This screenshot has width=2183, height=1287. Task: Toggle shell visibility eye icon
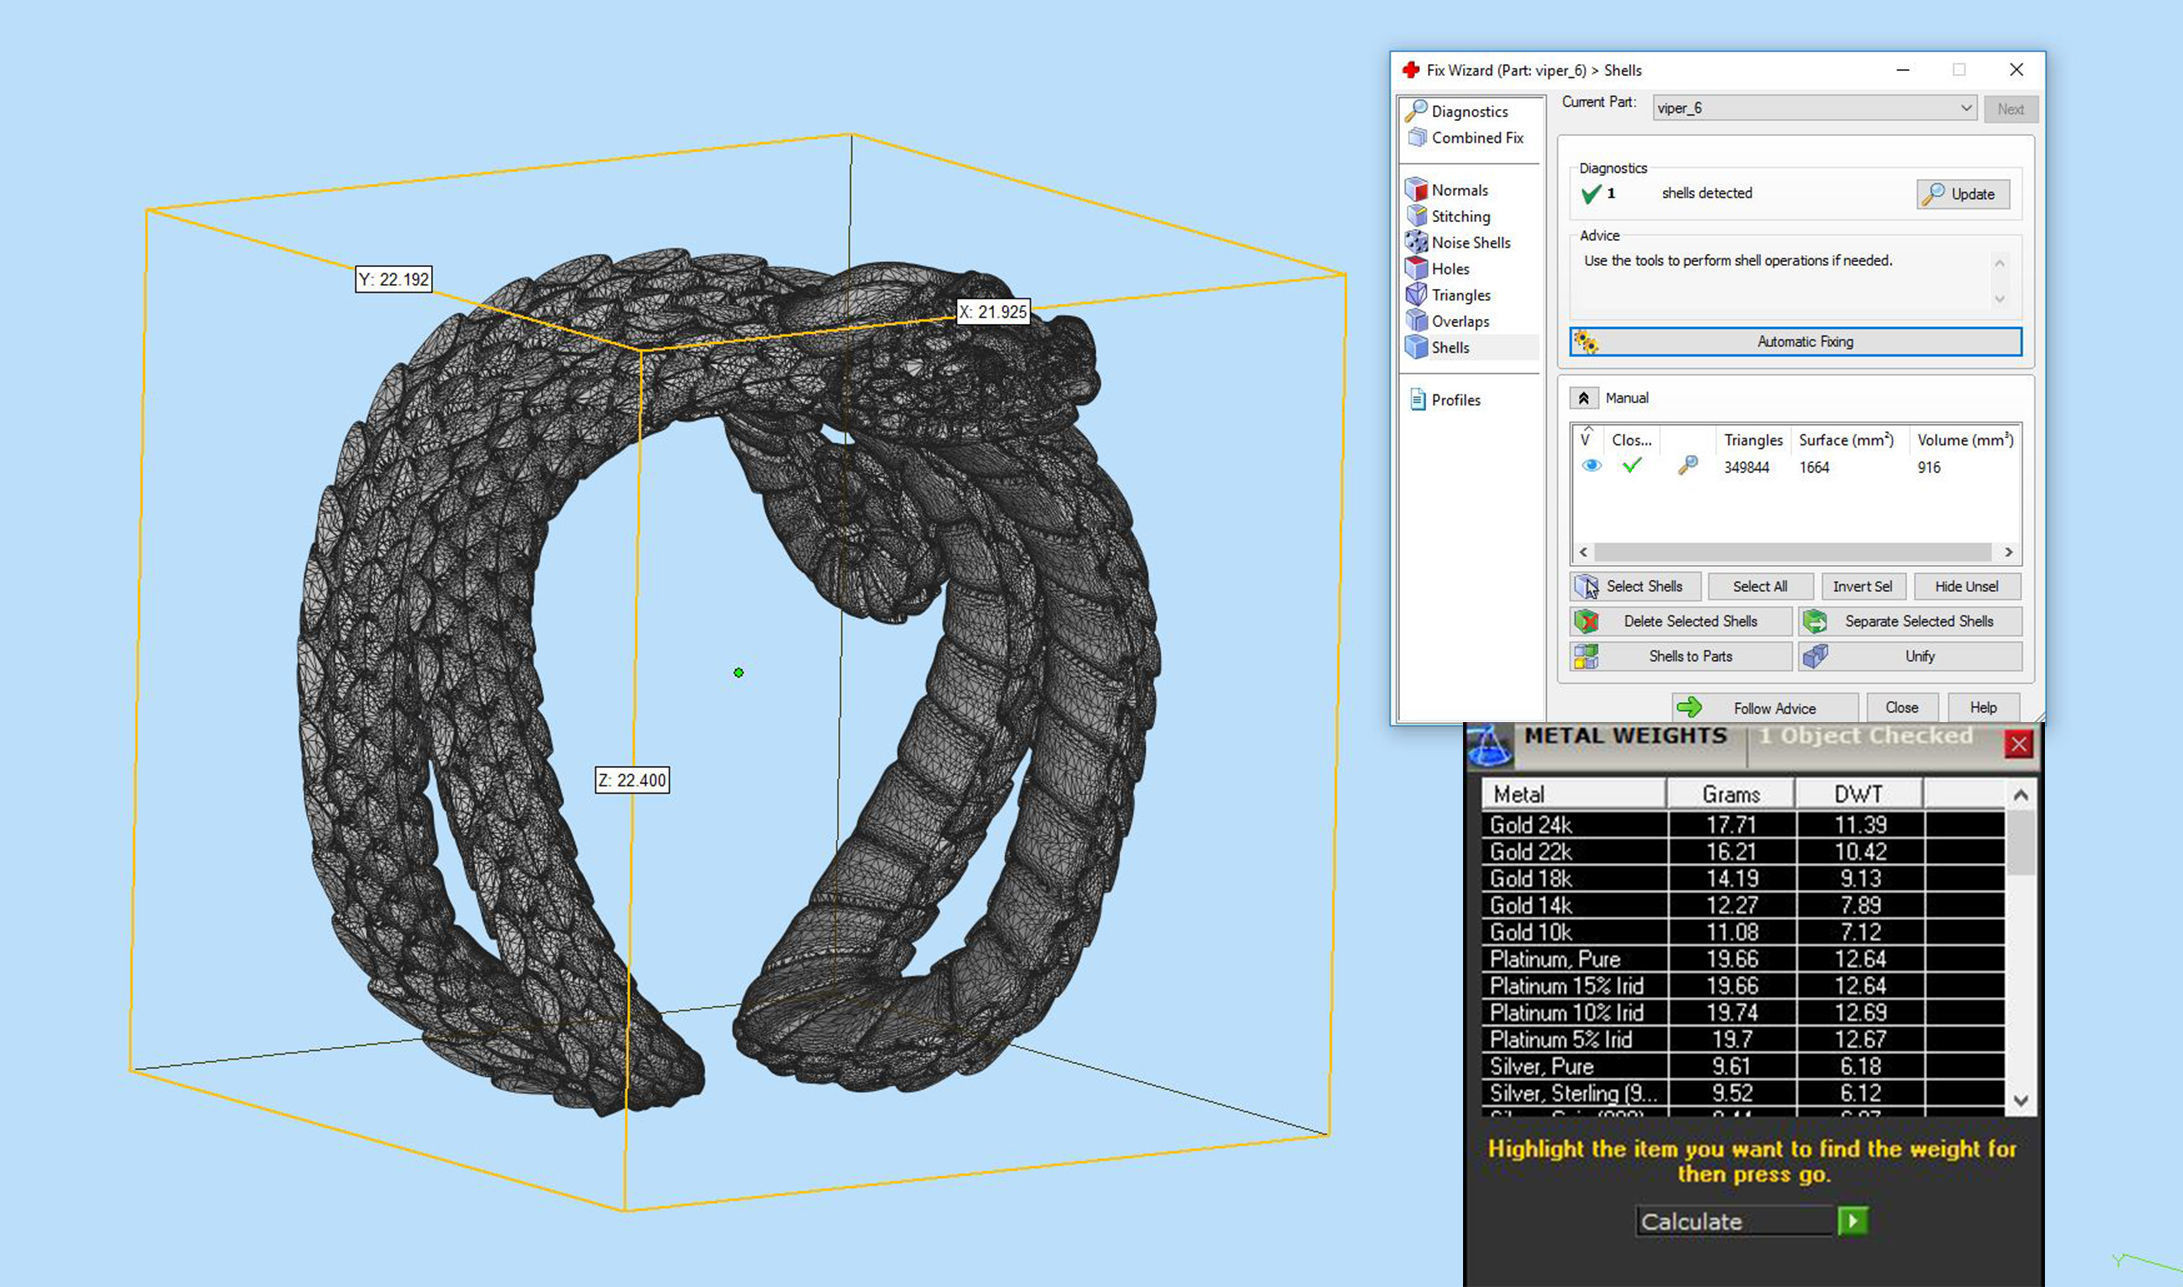[1591, 466]
